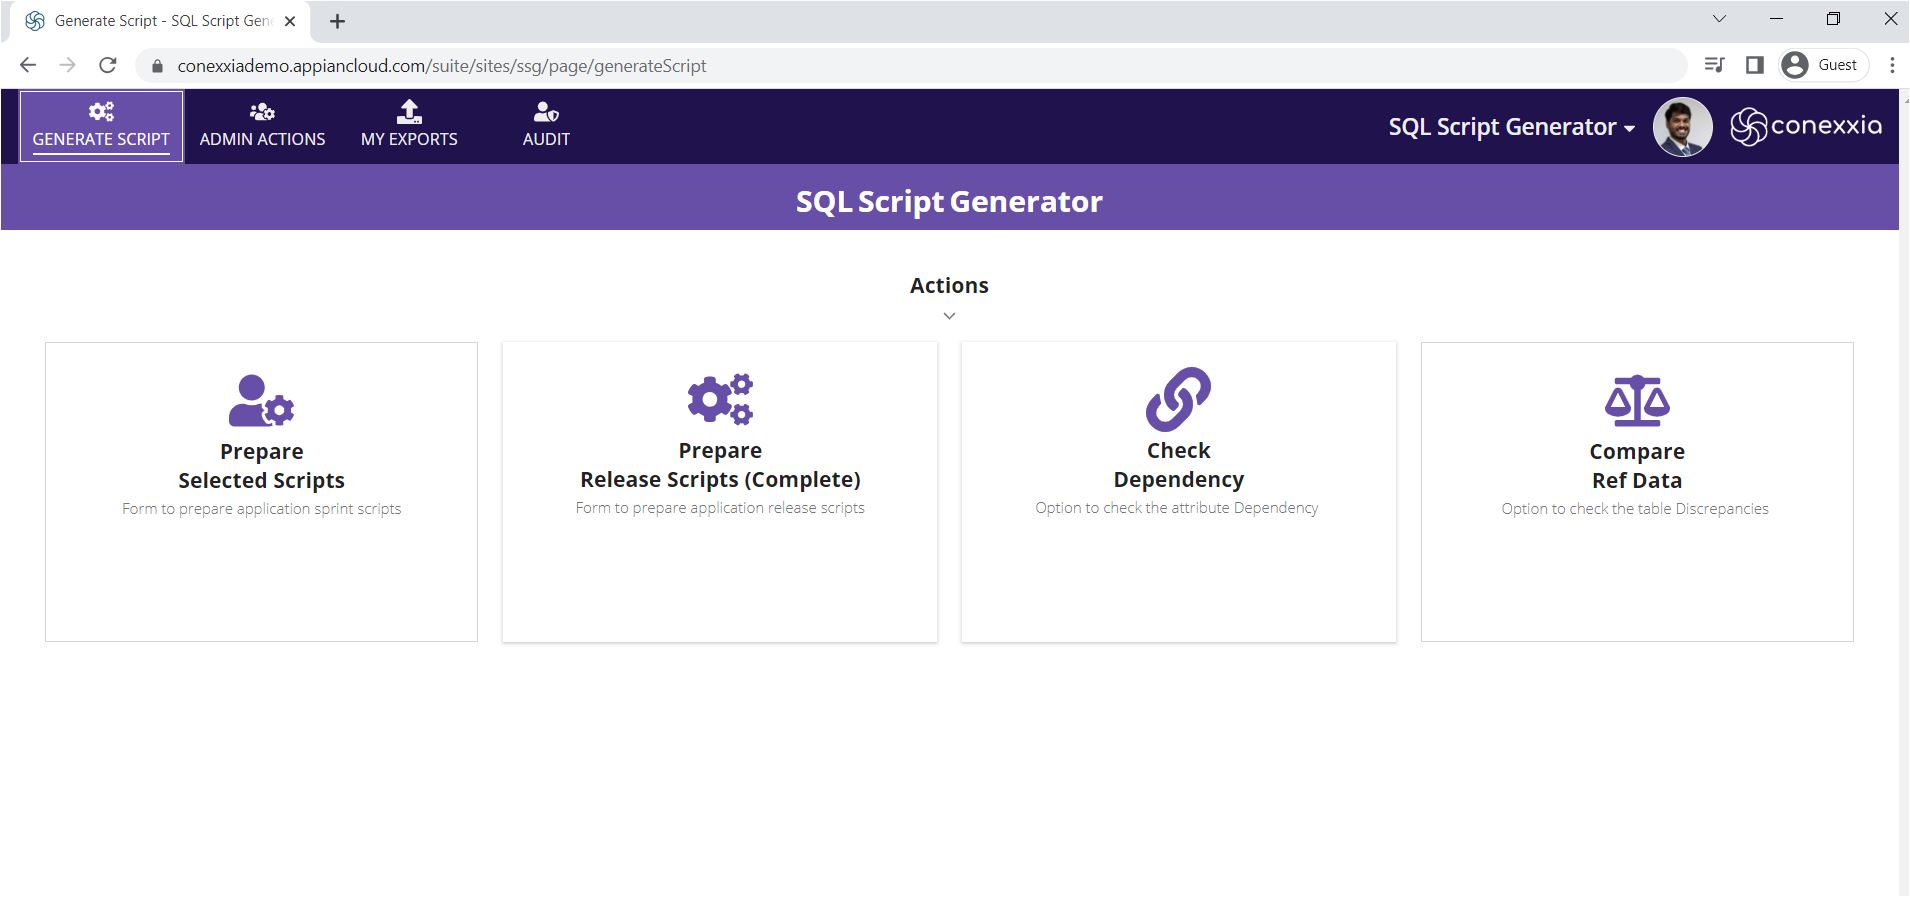This screenshot has height=897, width=1910.
Task: Click the page vertical scrollbar
Action: tap(1904, 493)
